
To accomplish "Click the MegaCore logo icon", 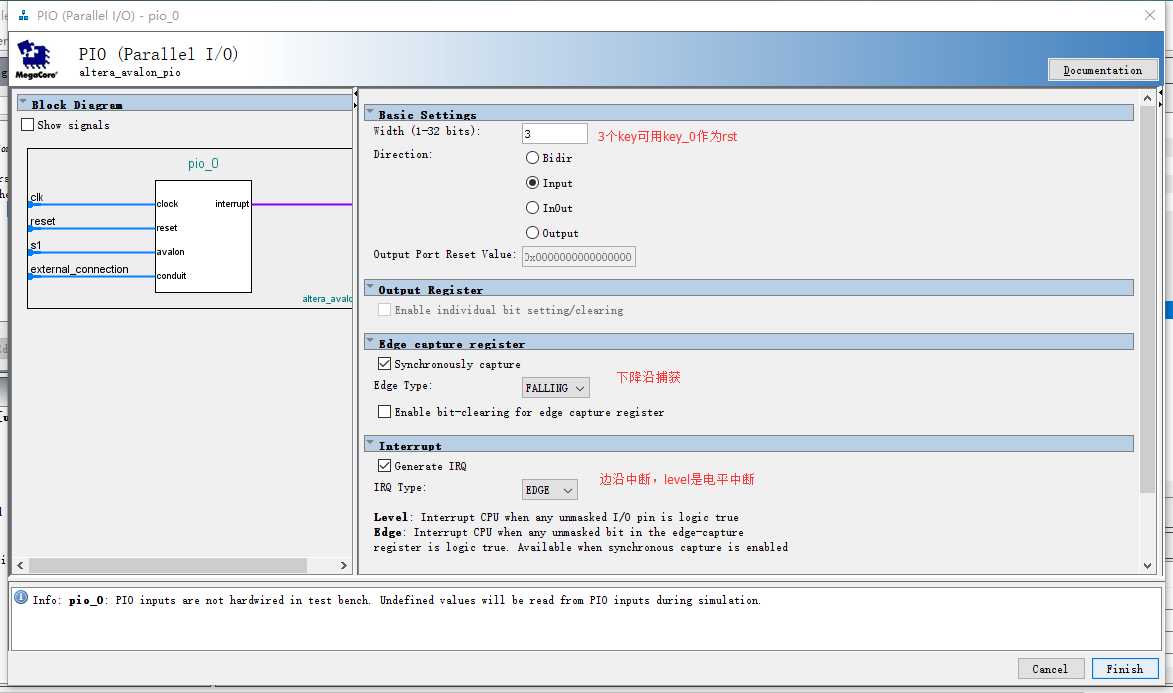I will pos(36,60).
